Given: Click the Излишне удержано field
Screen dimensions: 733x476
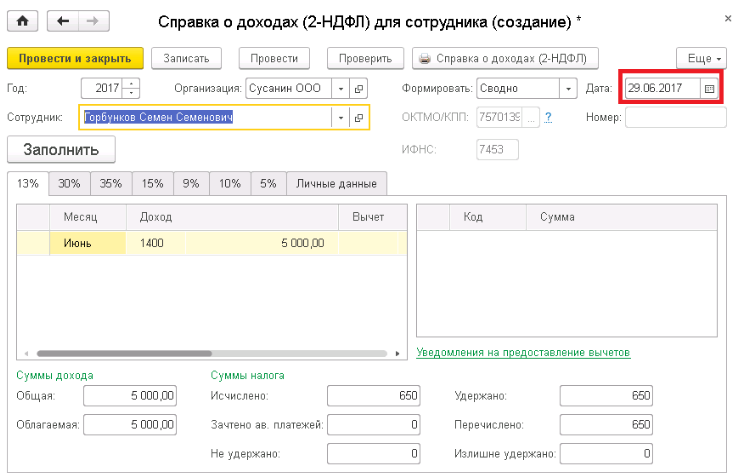Looking at the screenshot, I should pyautogui.click(x=606, y=454).
